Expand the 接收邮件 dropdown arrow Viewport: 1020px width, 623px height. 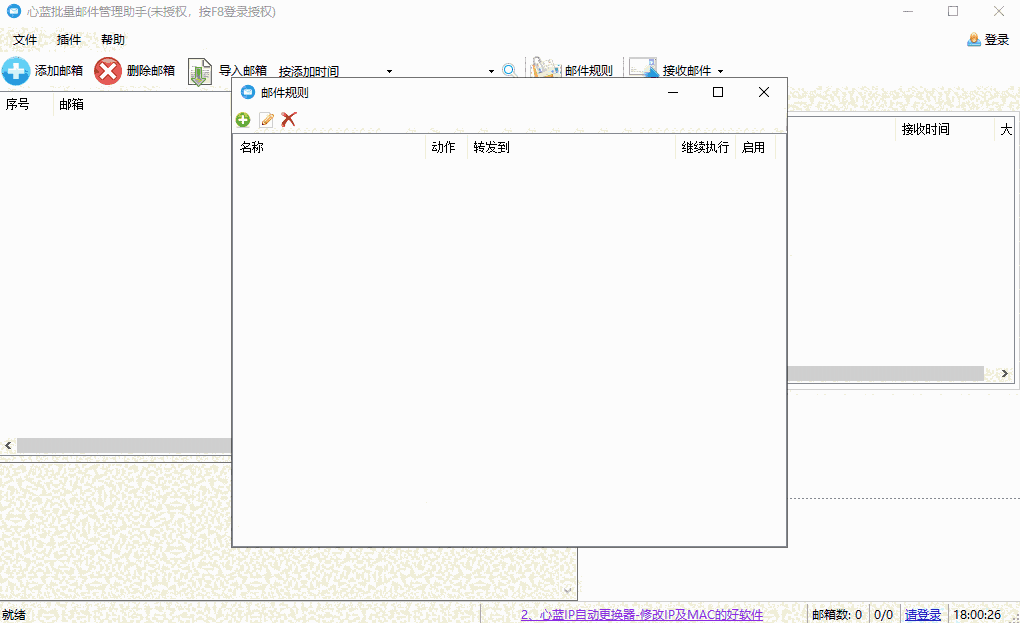click(719, 71)
